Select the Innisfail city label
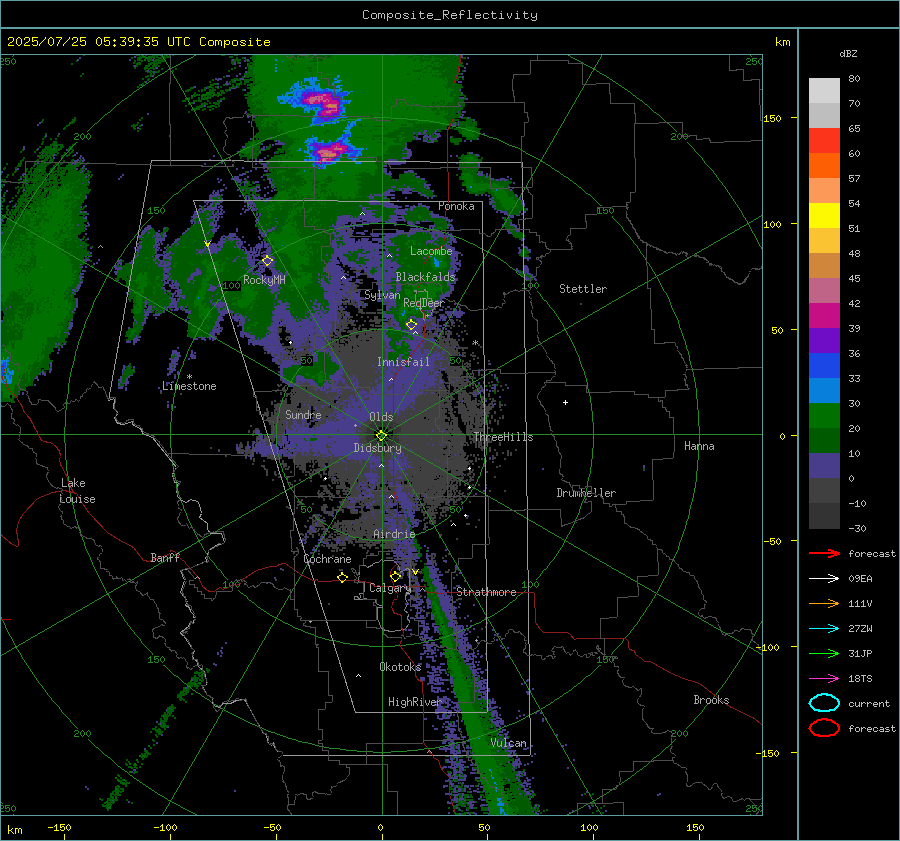The width and height of the screenshot is (900, 841). pyautogui.click(x=403, y=362)
